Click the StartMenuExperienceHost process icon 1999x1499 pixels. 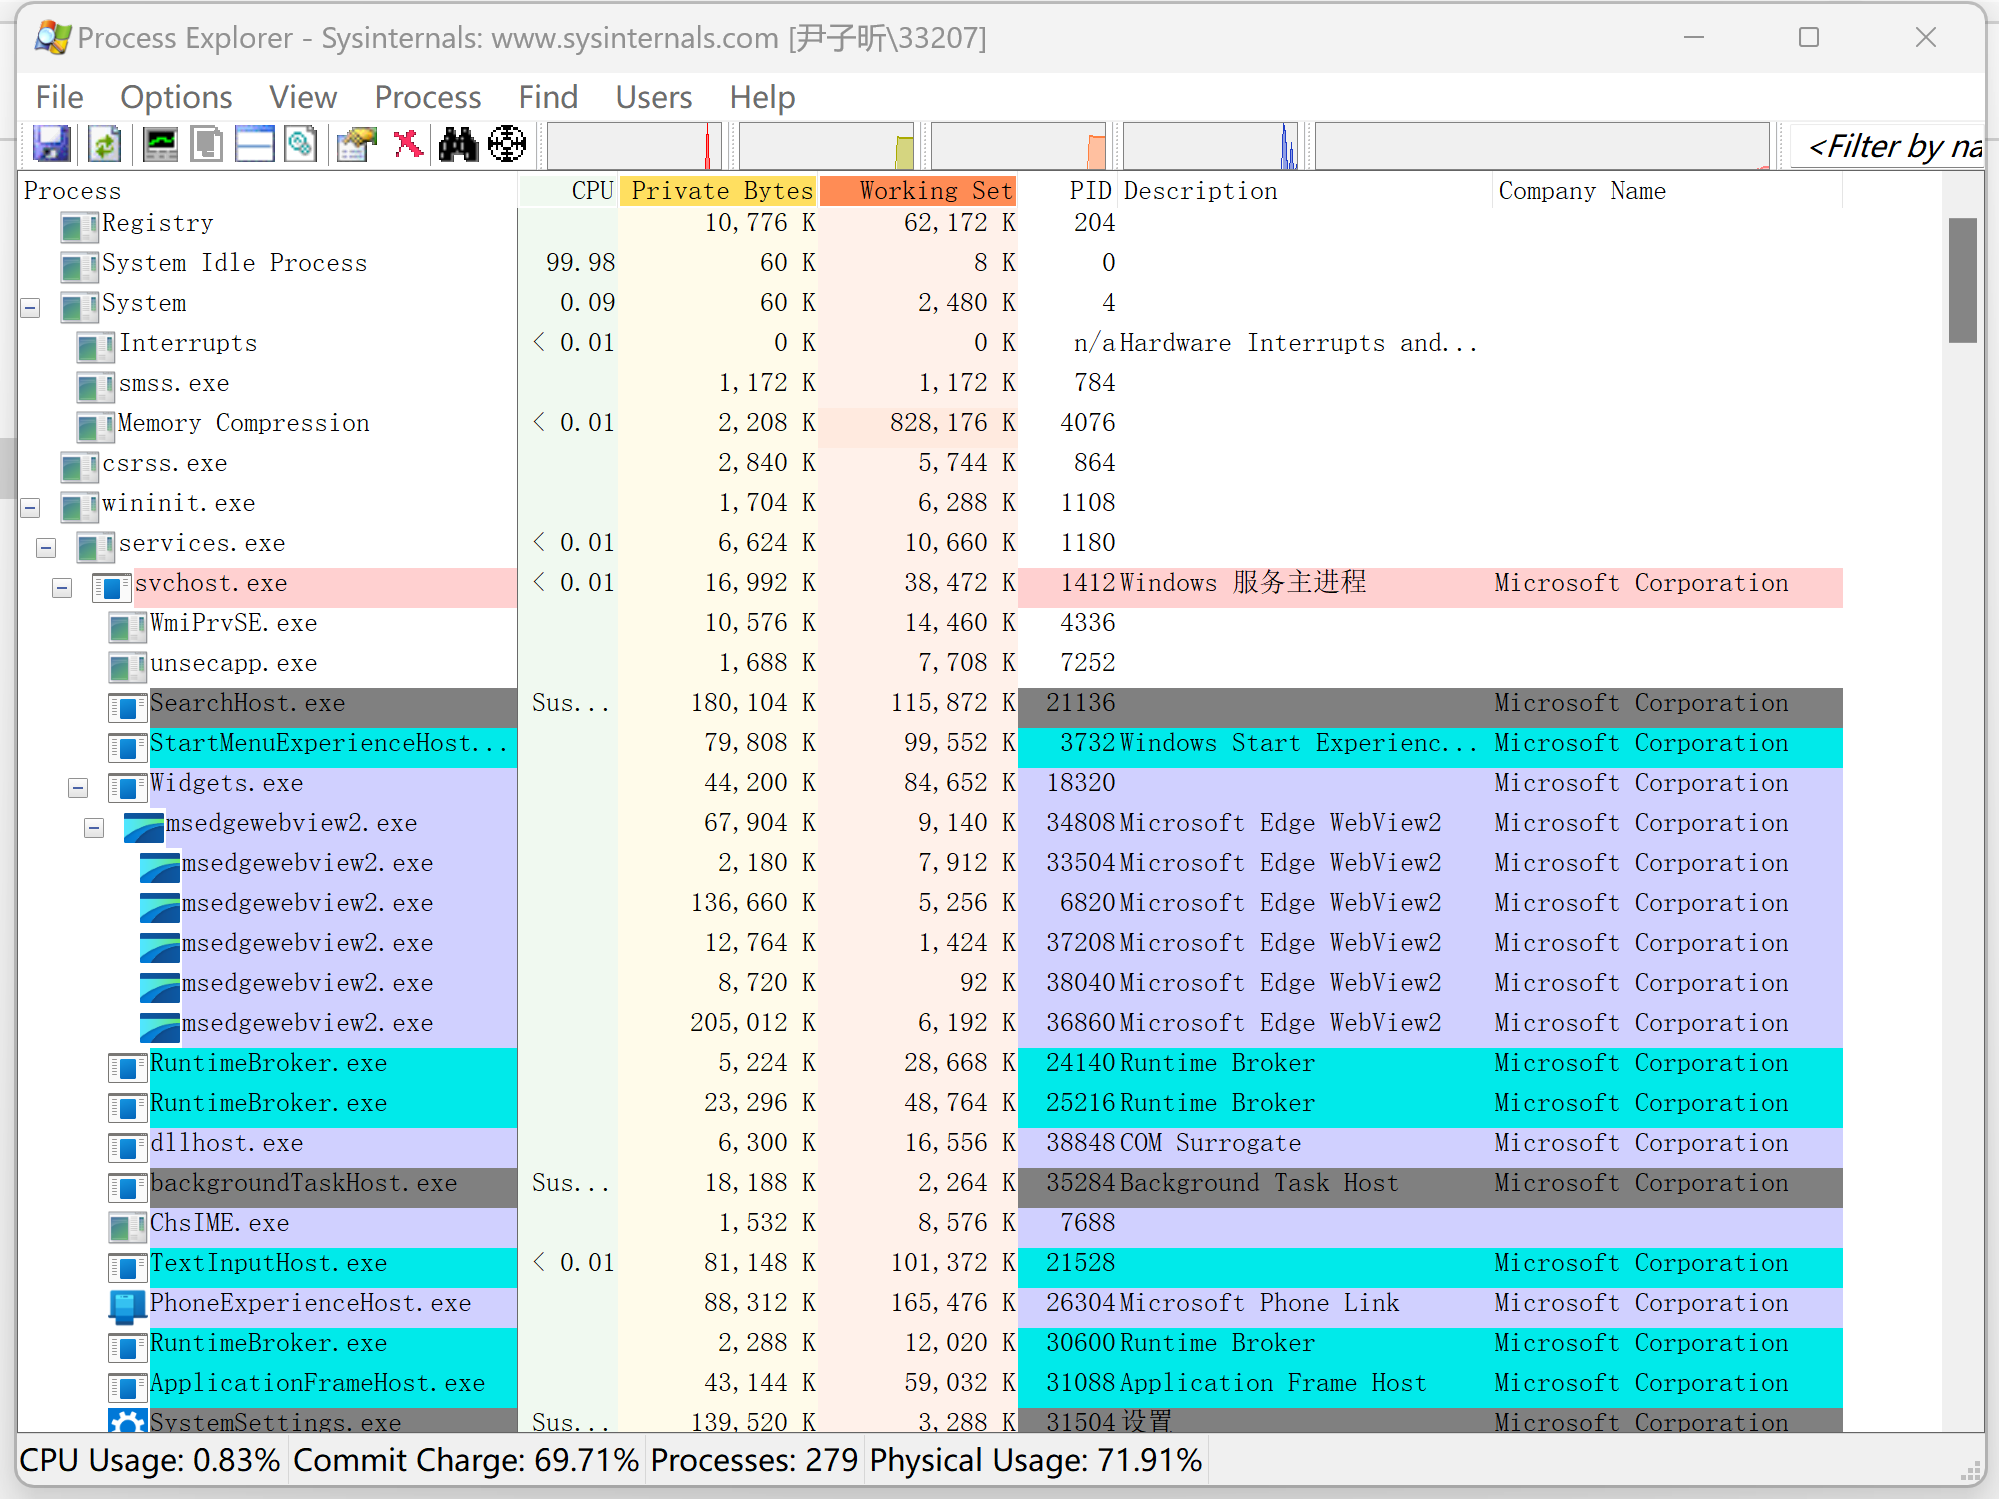pyautogui.click(x=127, y=748)
